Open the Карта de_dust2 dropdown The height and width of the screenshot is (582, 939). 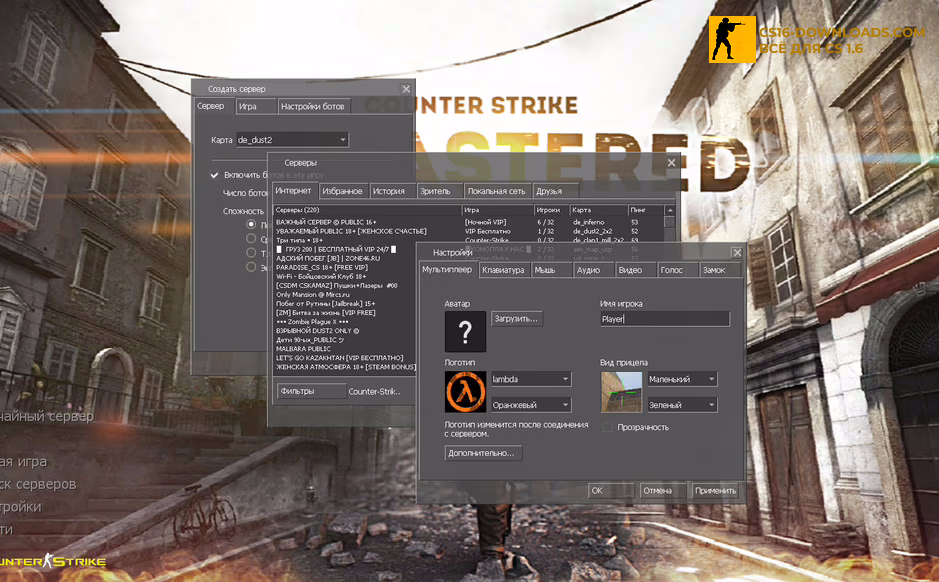tap(292, 140)
